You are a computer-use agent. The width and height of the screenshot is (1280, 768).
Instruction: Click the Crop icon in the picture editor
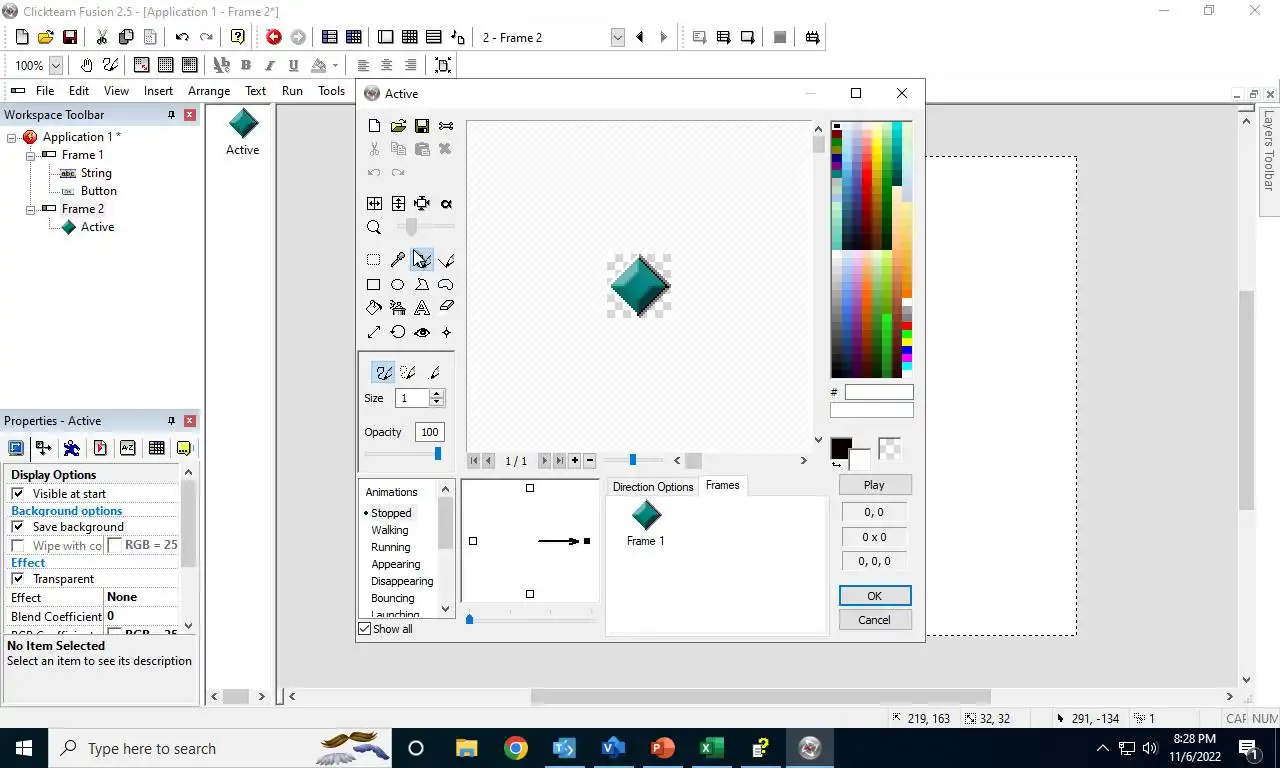422,203
